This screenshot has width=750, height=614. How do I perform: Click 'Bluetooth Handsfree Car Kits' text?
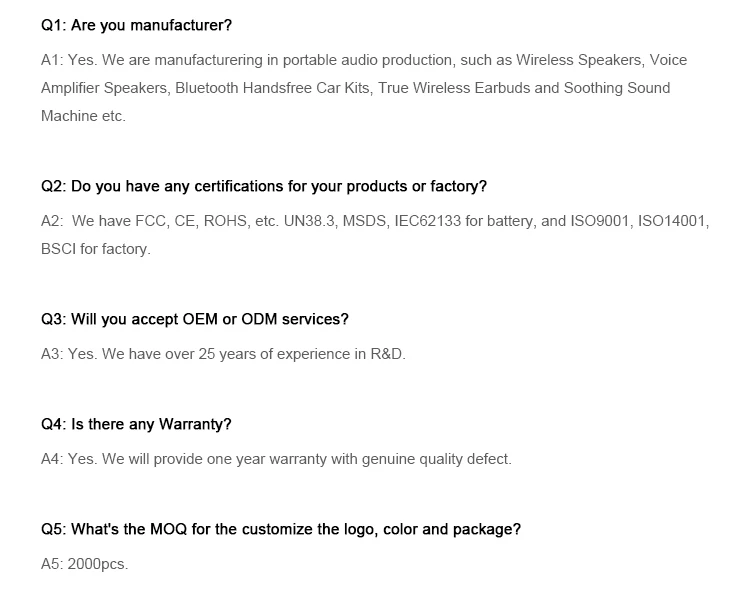pos(273,88)
